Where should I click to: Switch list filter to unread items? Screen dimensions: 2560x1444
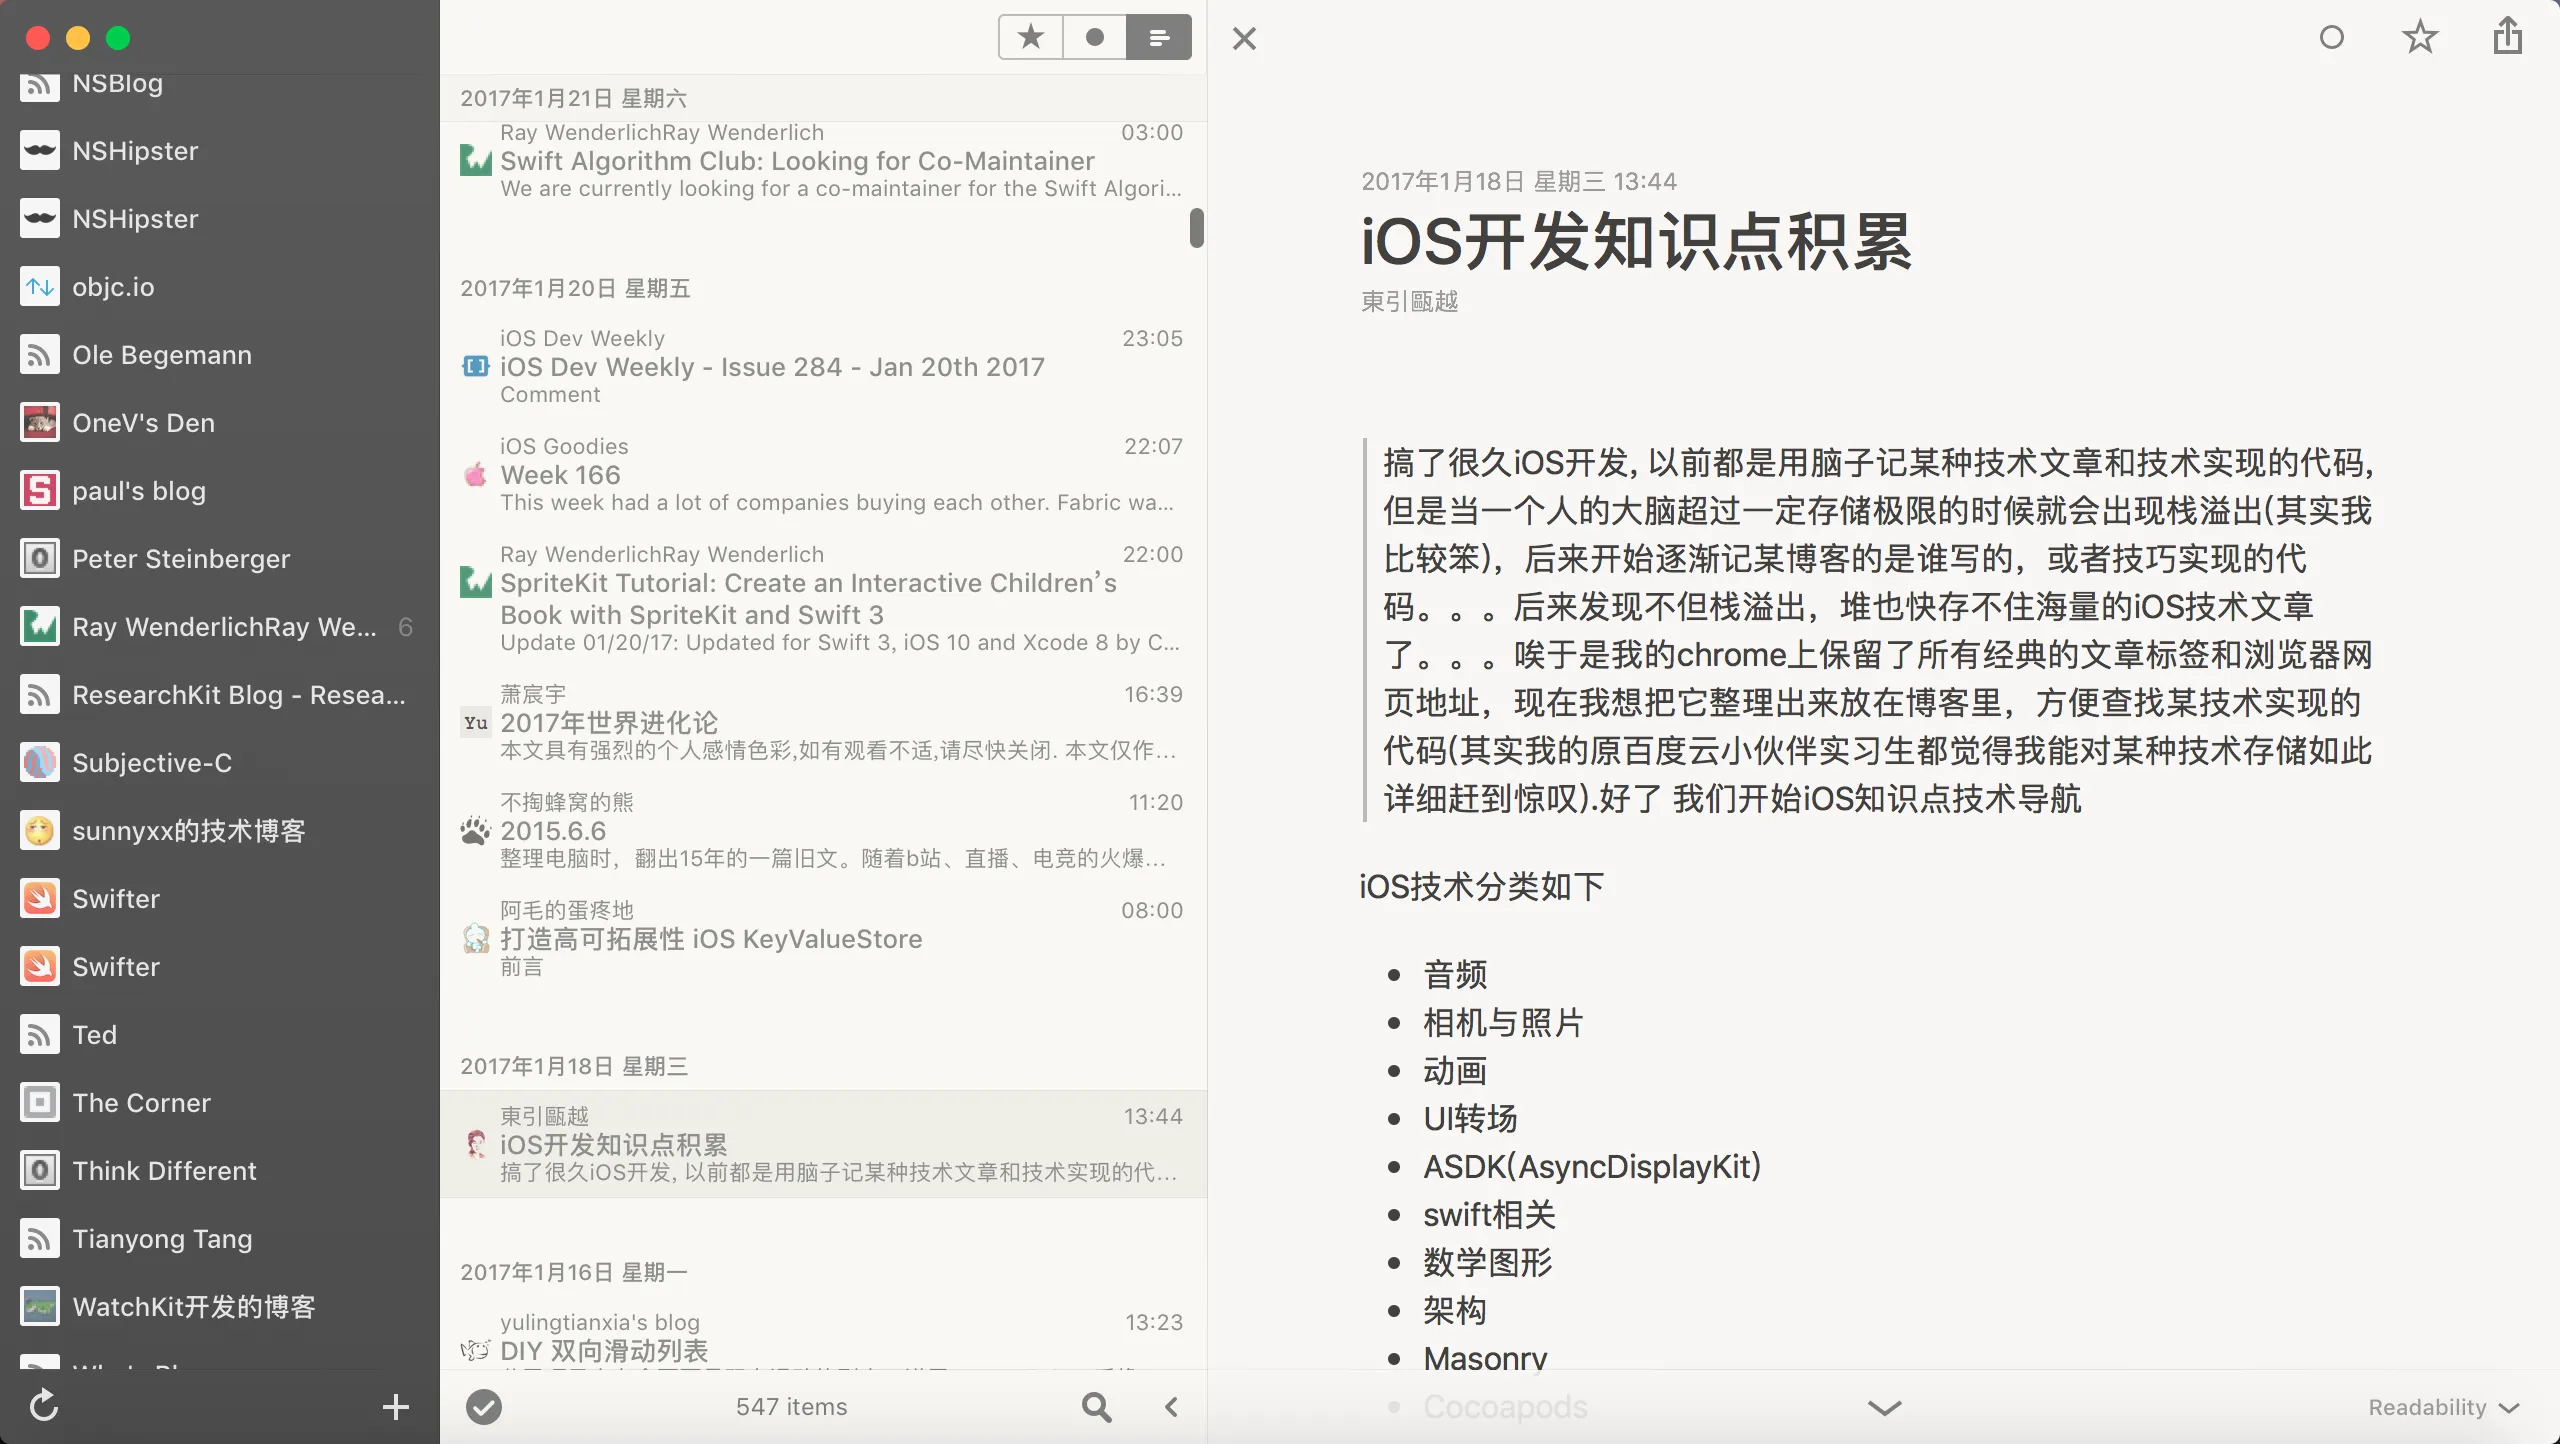point(1094,38)
